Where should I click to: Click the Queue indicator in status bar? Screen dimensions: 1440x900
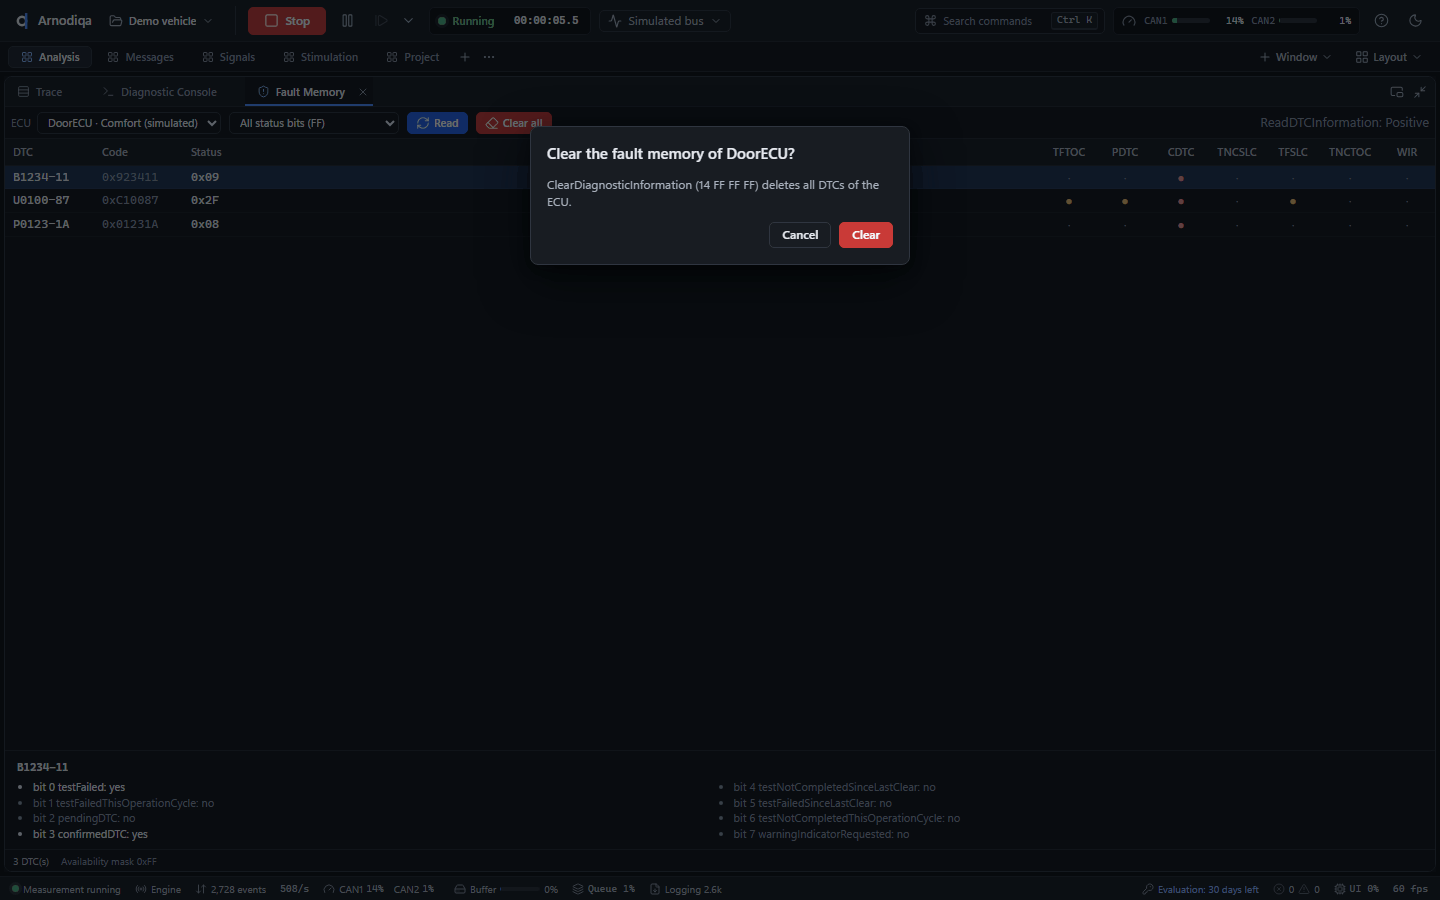604,889
